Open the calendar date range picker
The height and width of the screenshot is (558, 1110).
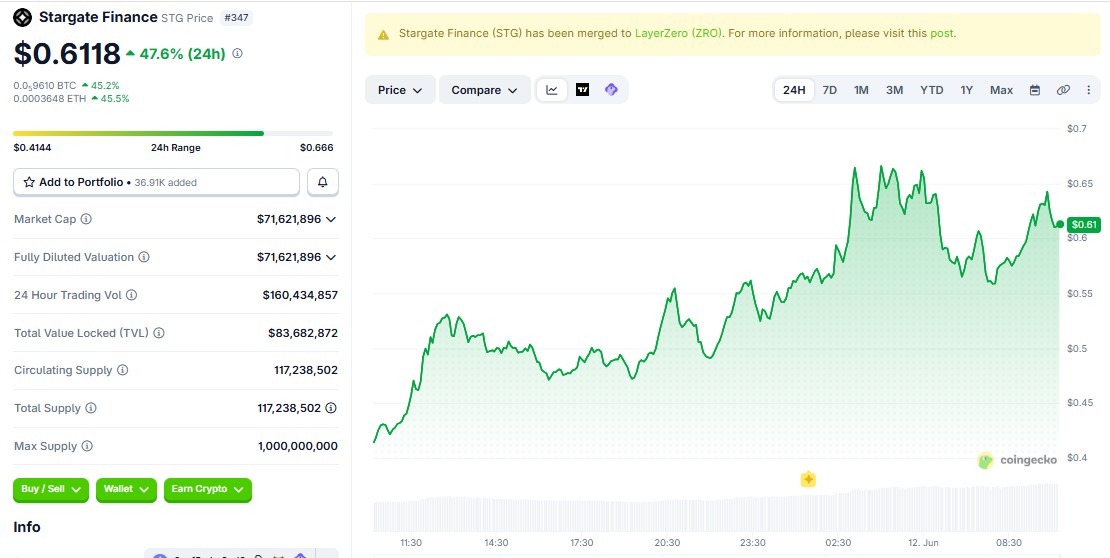(x=1035, y=90)
